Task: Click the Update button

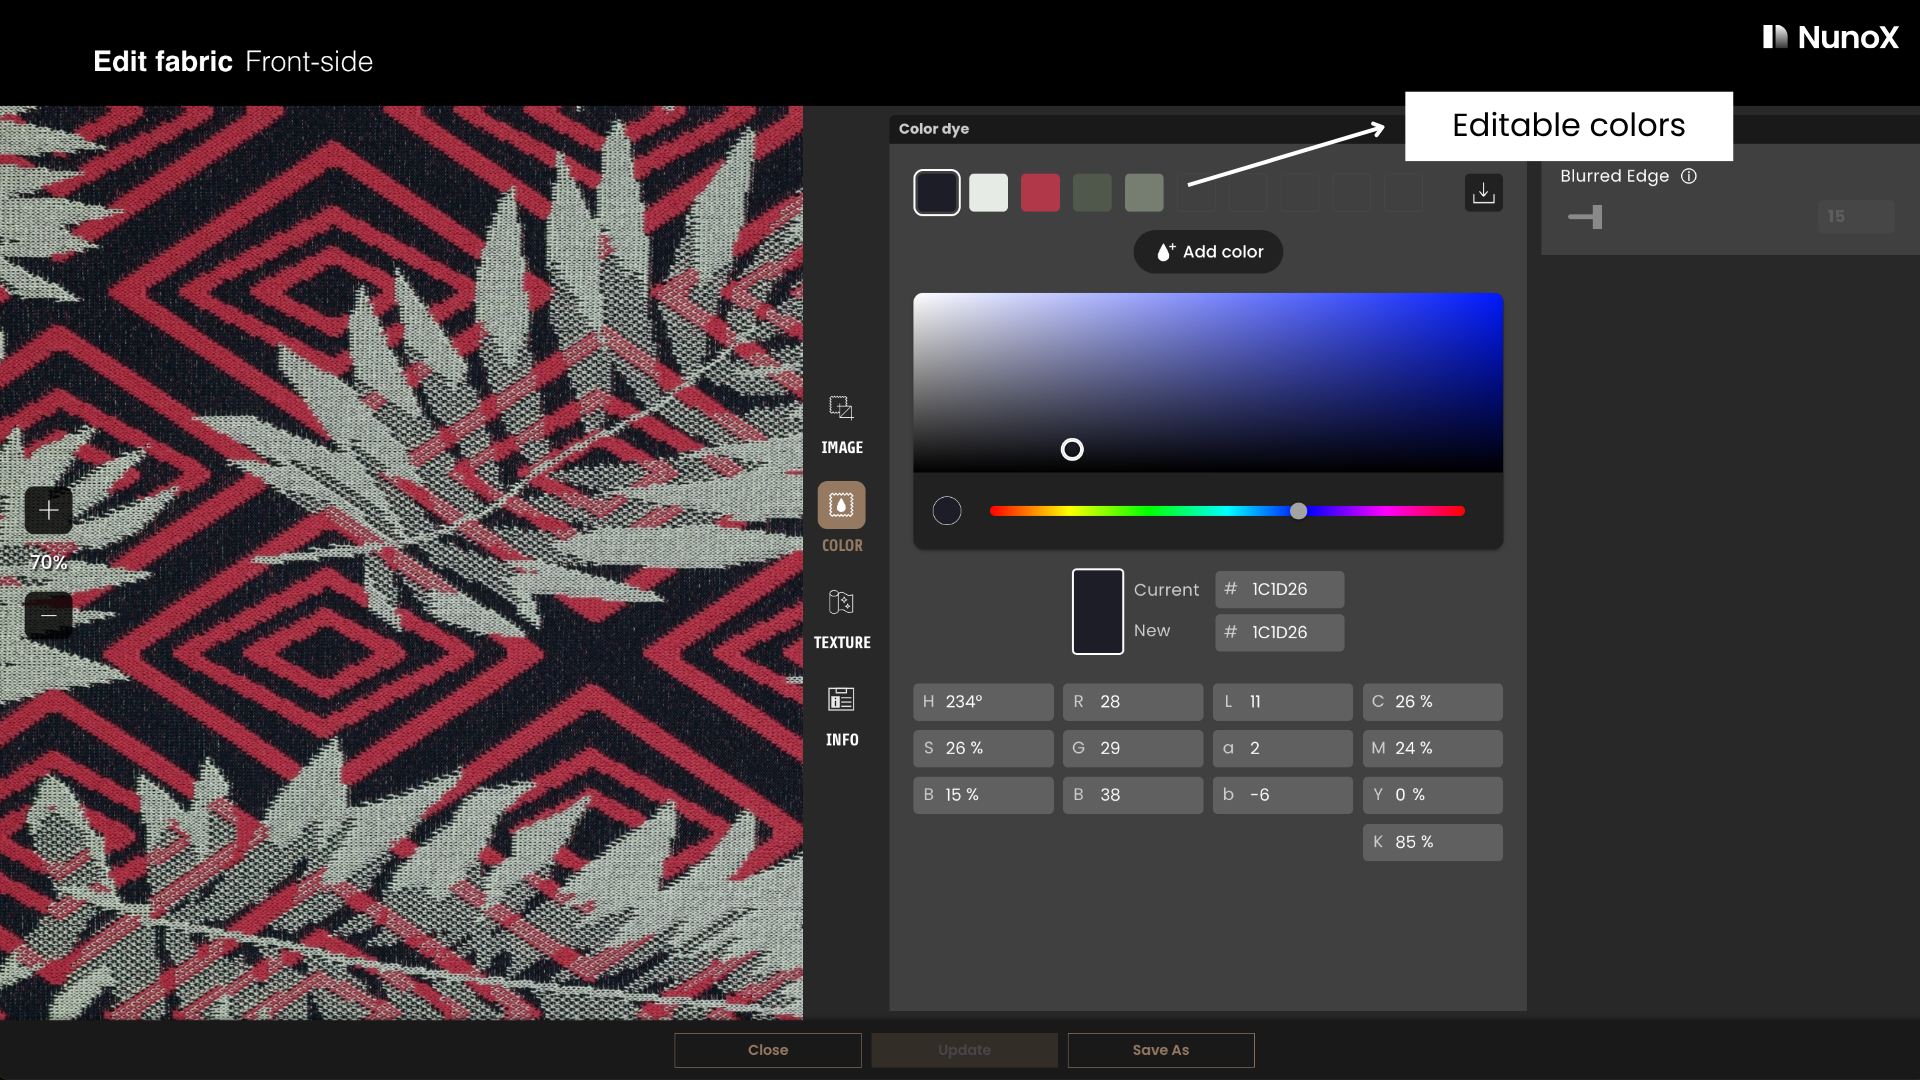Action: pos(964,1050)
